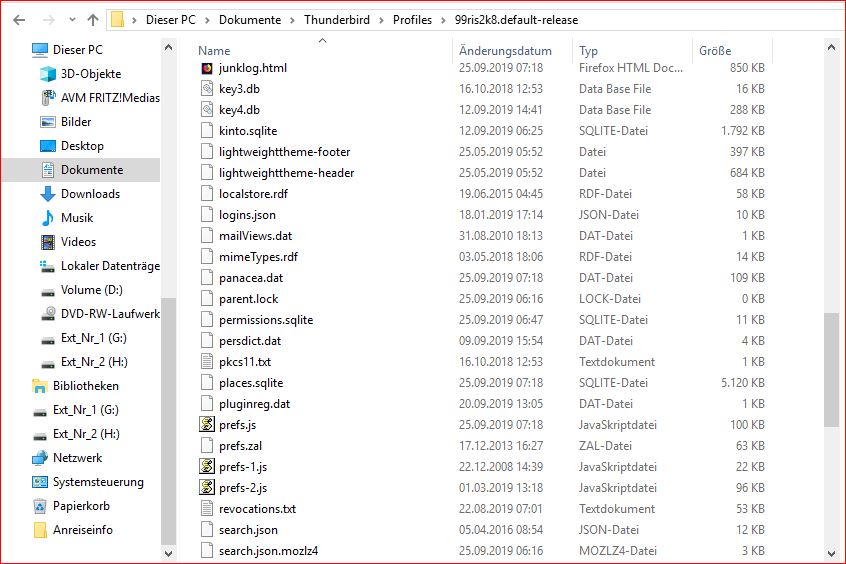Select persdict.dat file
The image size is (846, 564).
coord(250,341)
